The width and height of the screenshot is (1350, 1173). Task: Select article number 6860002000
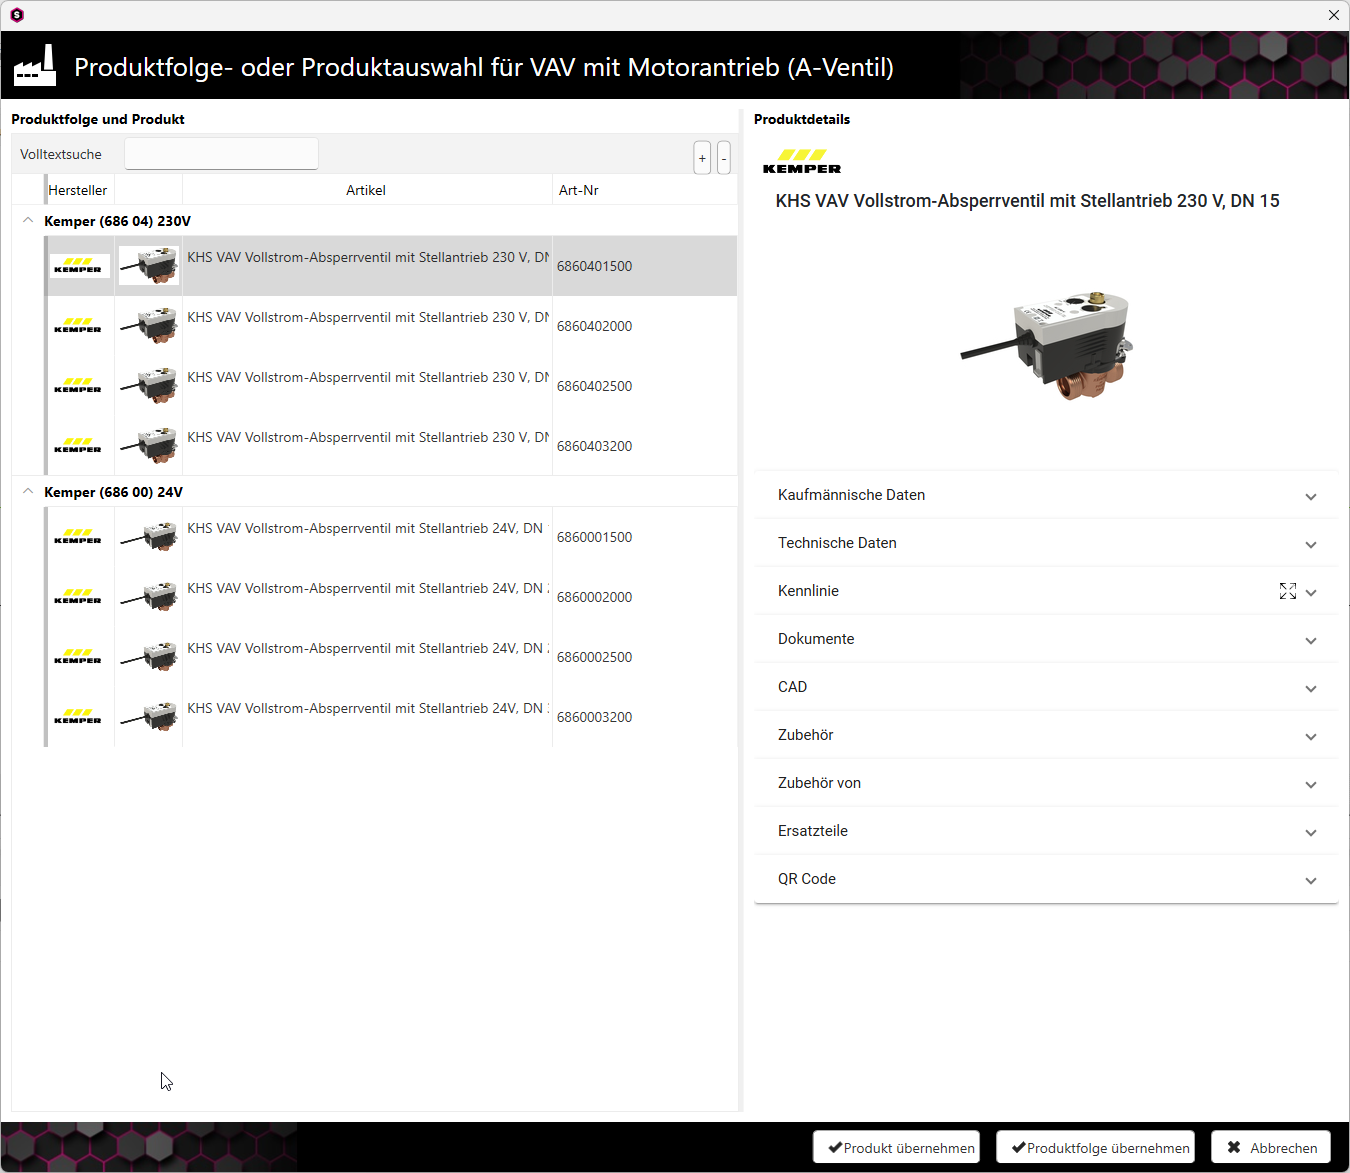pos(595,597)
